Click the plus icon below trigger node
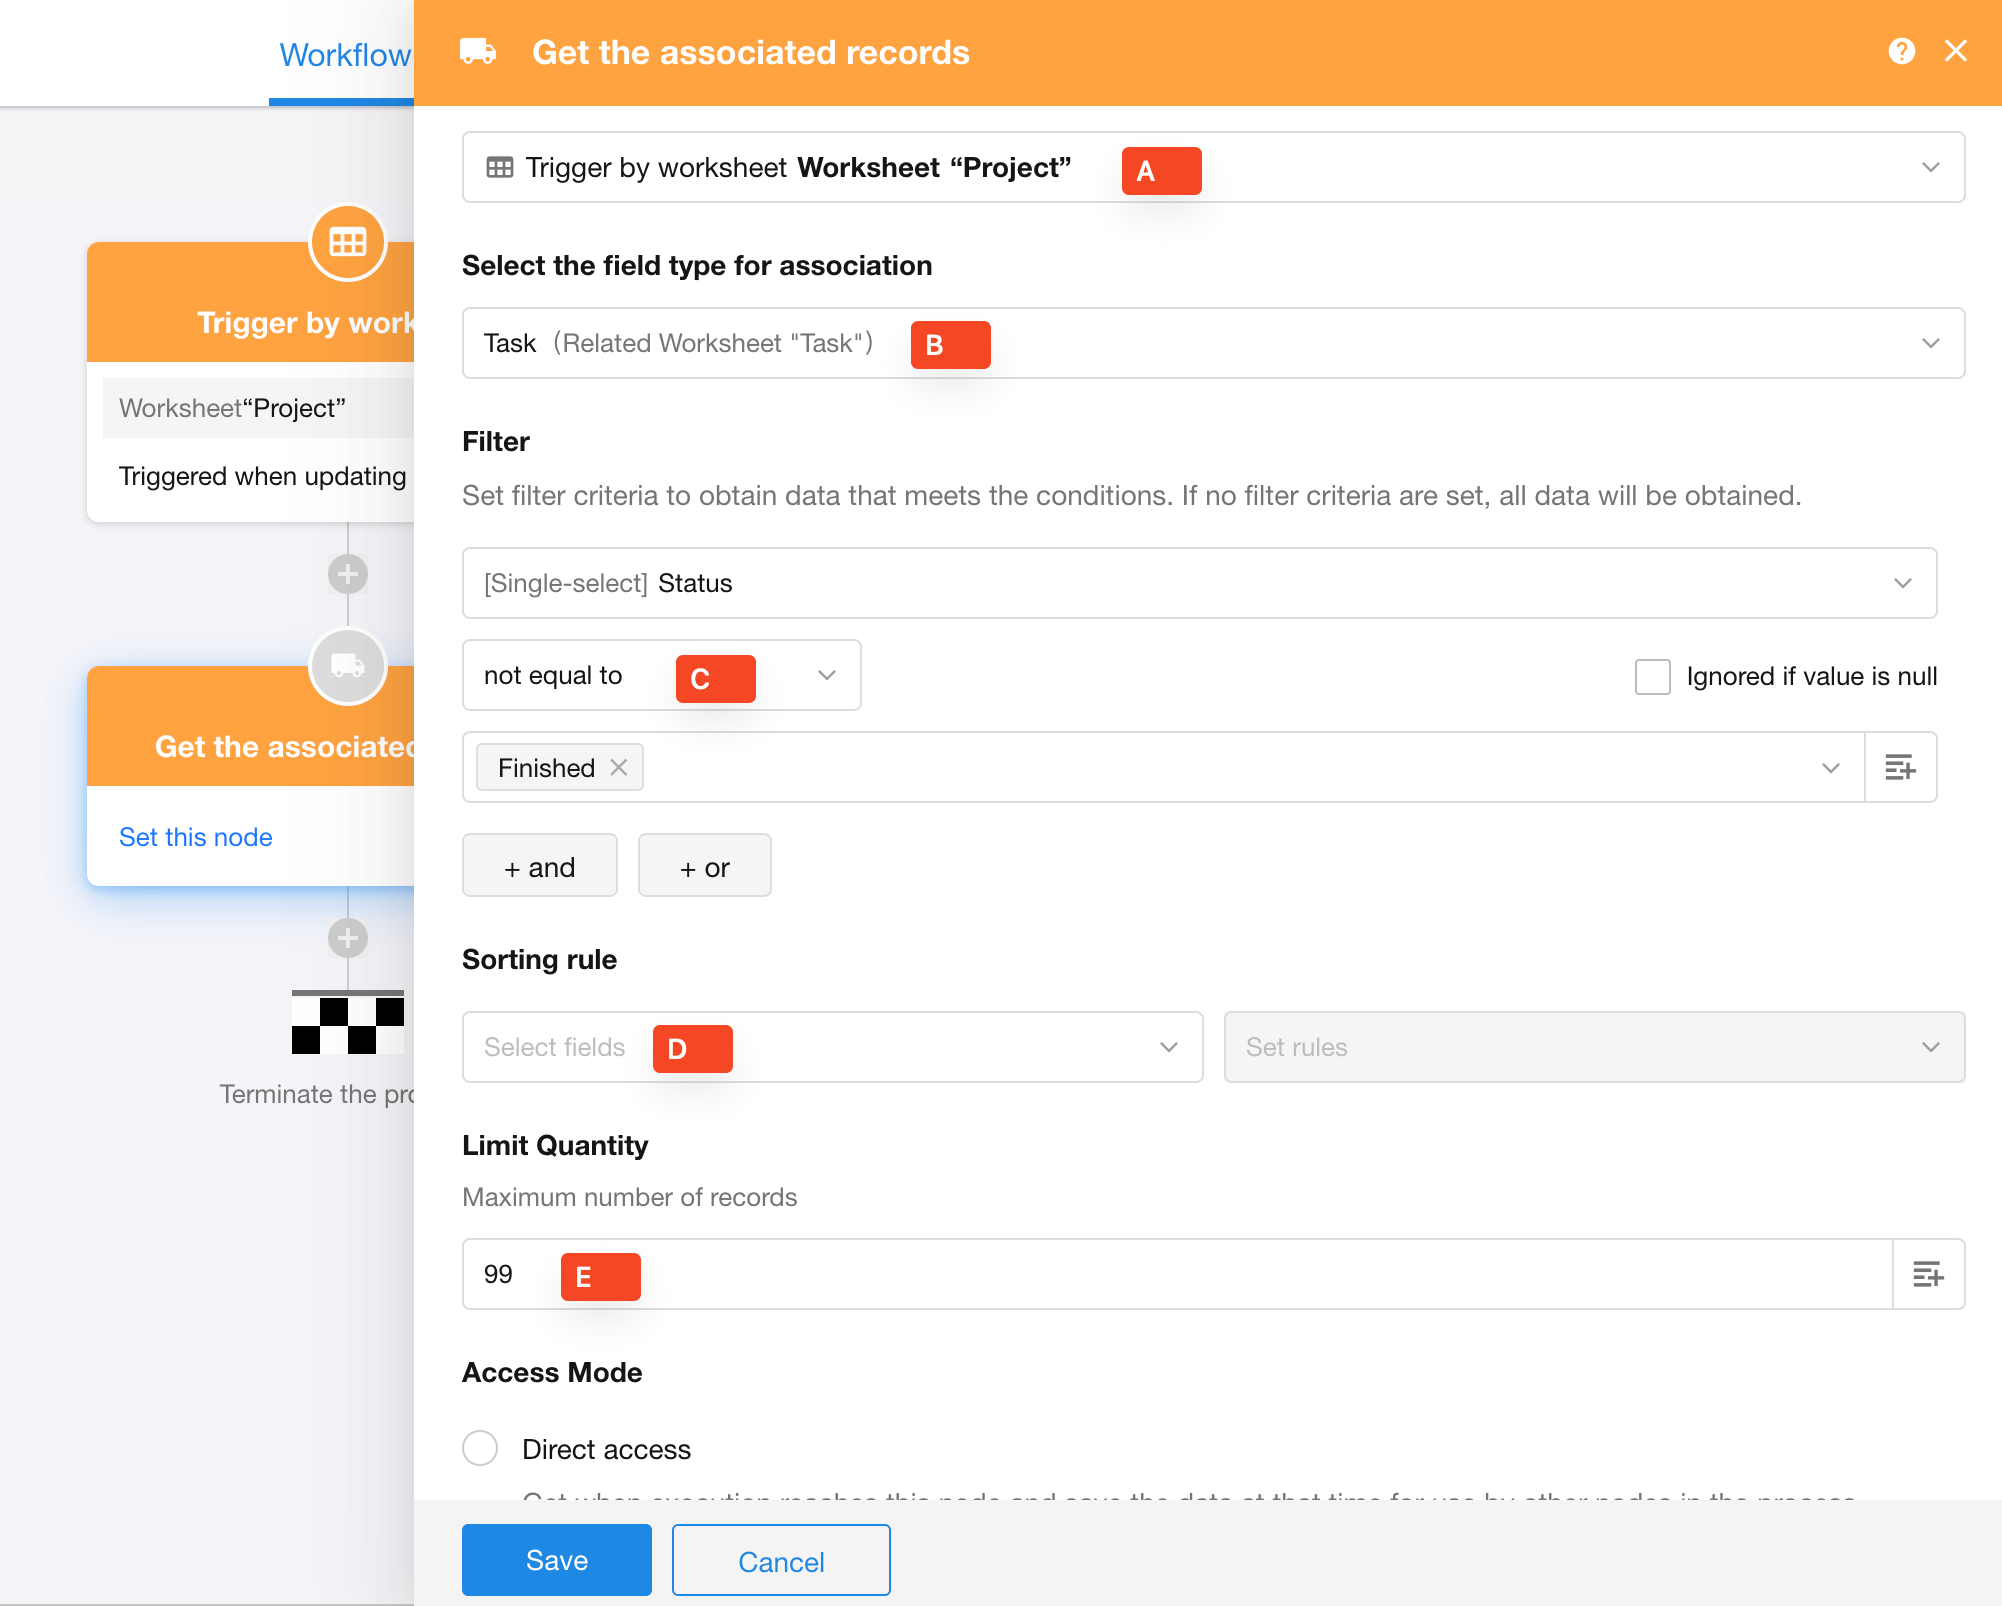The height and width of the screenshot is (1606, 2002). pos(348,574)
